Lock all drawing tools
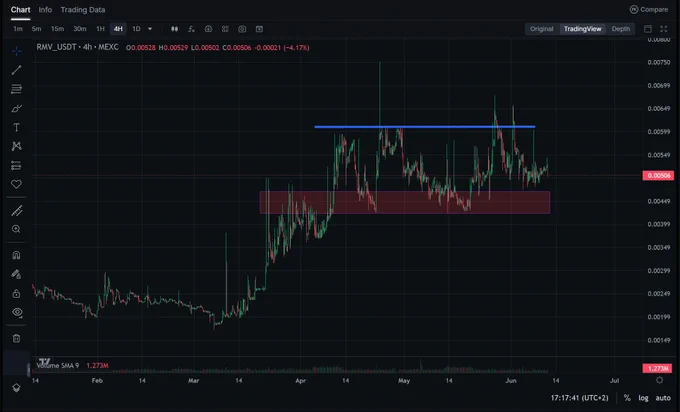 click(16, 294)
